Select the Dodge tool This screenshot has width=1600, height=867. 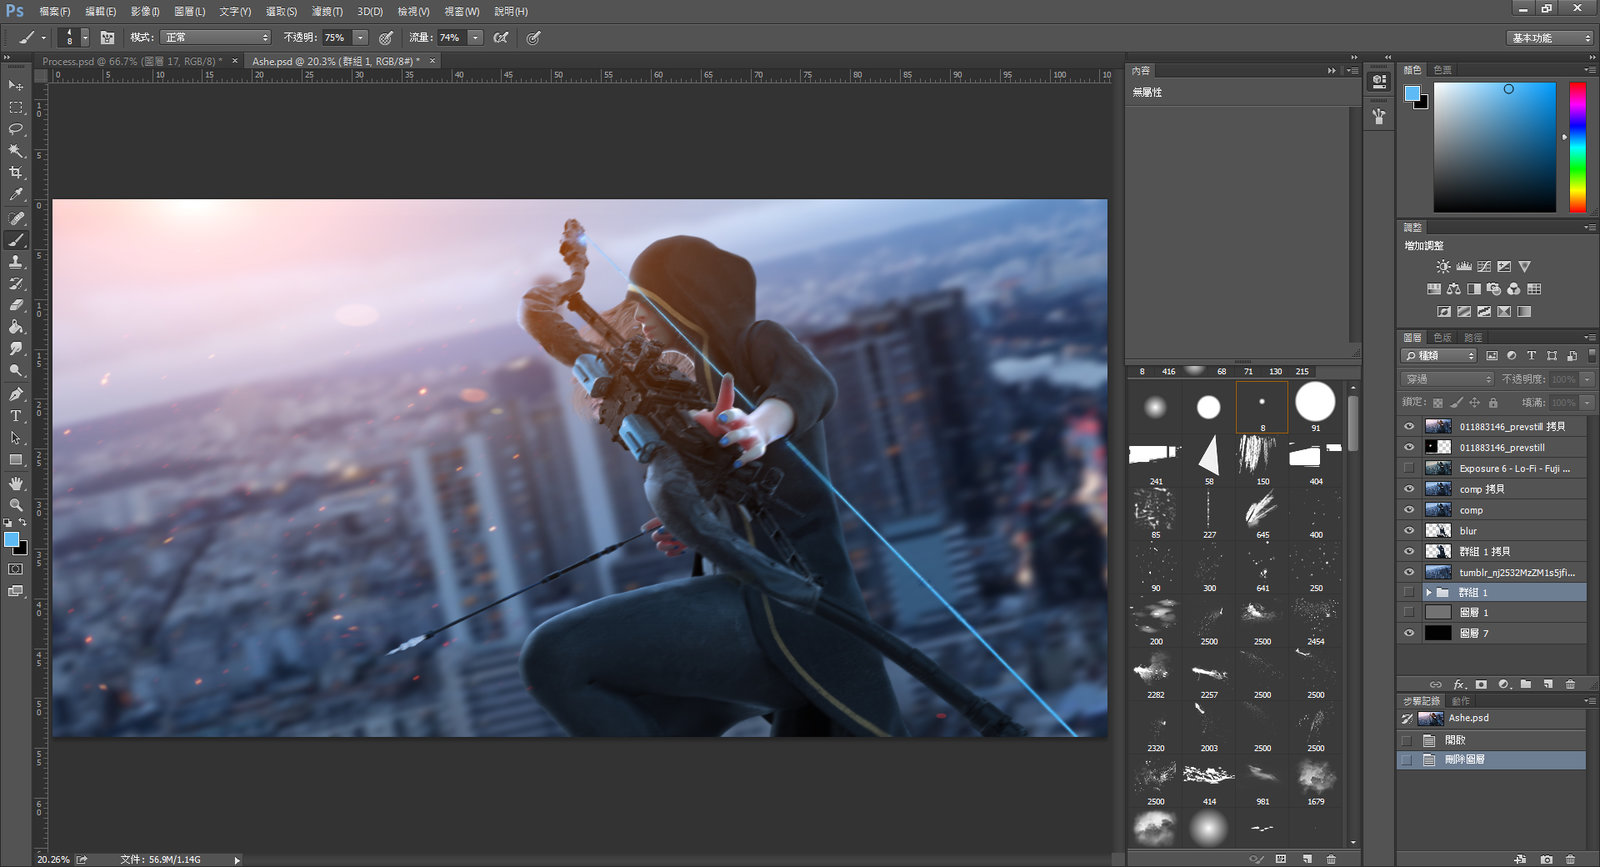[16, 371]
